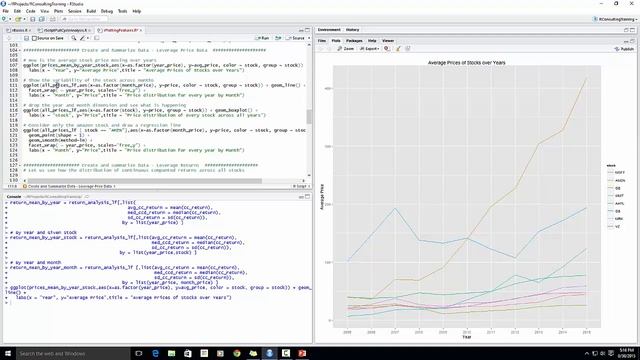Open Task View on the taskbar
The height and width of the screenshot is (360, 640).
click(x=139, y=353)
